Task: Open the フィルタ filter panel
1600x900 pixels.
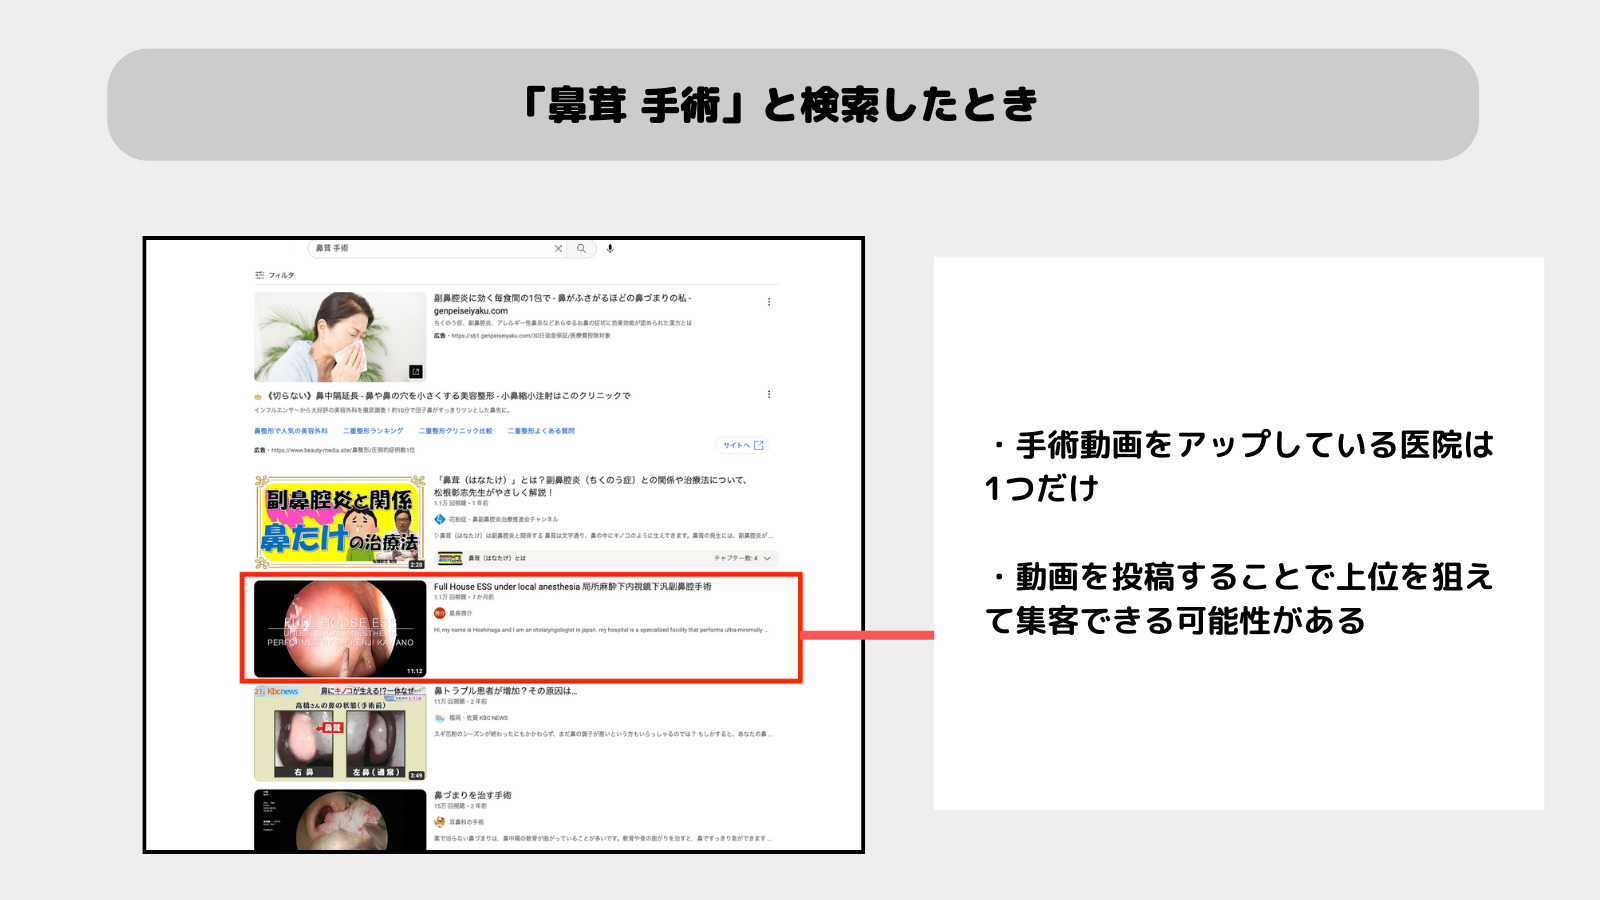Action: pos(276,274)
